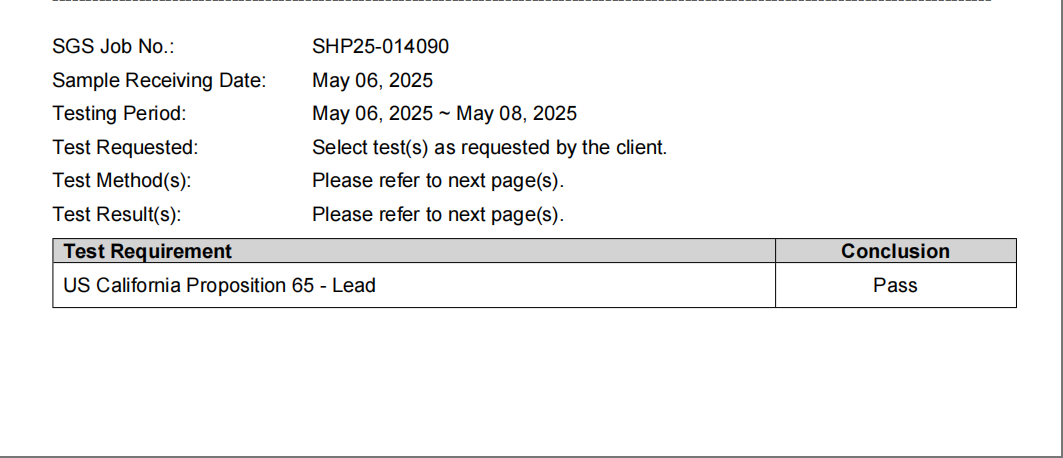Click the Testing Period label
This screenshot has height=458, width=1063.
(x=119, y=114)
